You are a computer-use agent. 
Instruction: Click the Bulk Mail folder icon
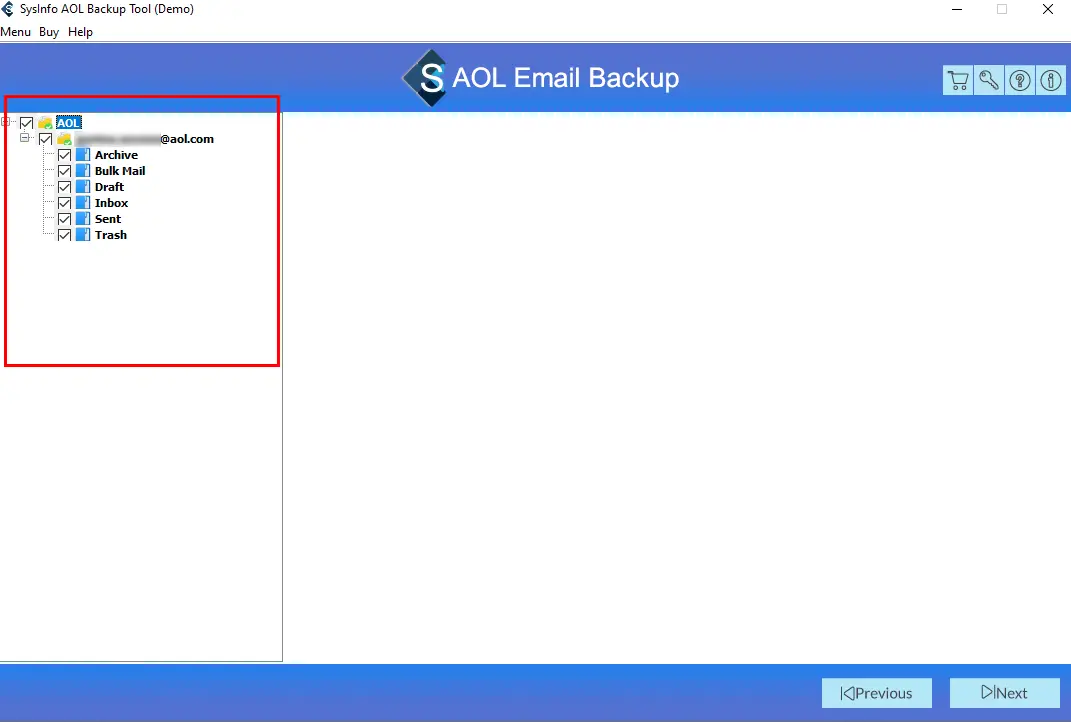click(83, 171)
